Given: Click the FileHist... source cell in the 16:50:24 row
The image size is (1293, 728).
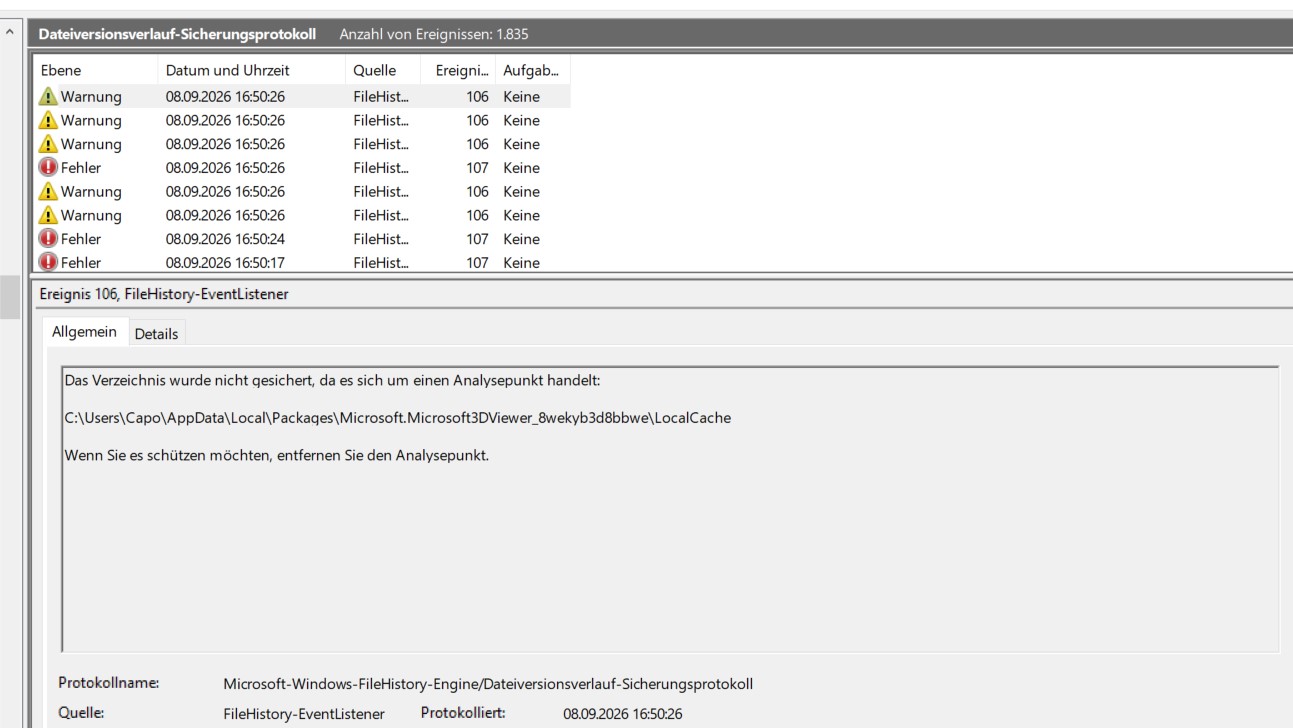Looking at the screenshot, I should click(381, 239).
